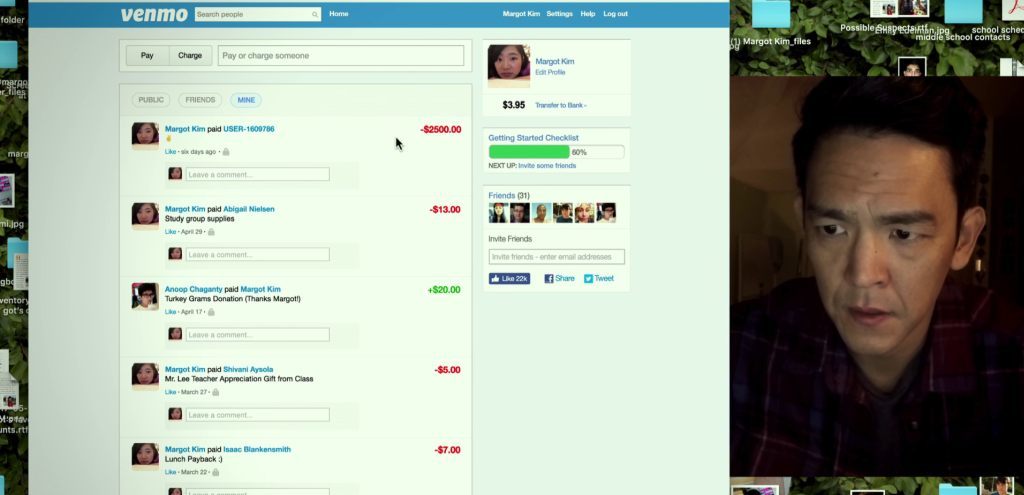The image size is (1024, 495).
Task: Click Facebook Like 22k button
Action: click(509, 279)
